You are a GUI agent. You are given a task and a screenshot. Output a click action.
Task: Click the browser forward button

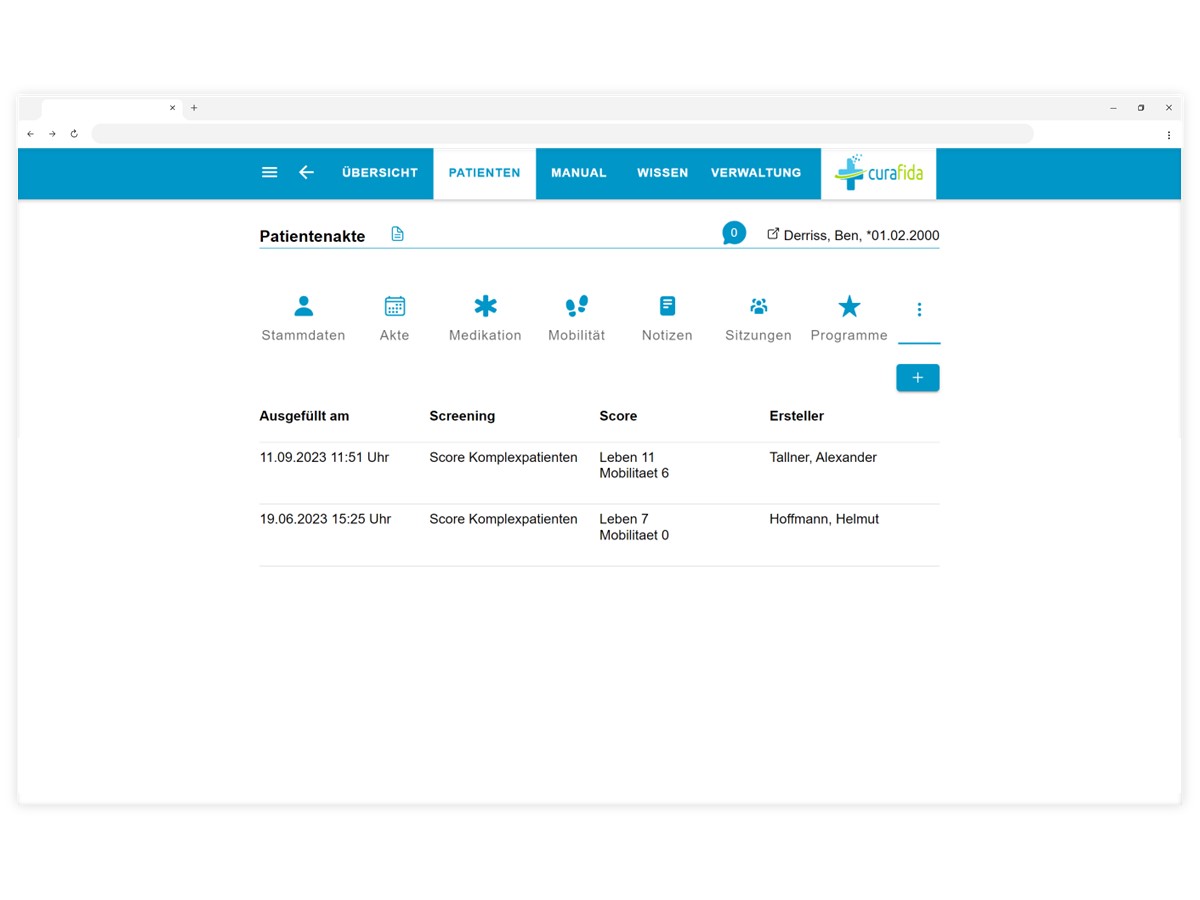(52, 134)
